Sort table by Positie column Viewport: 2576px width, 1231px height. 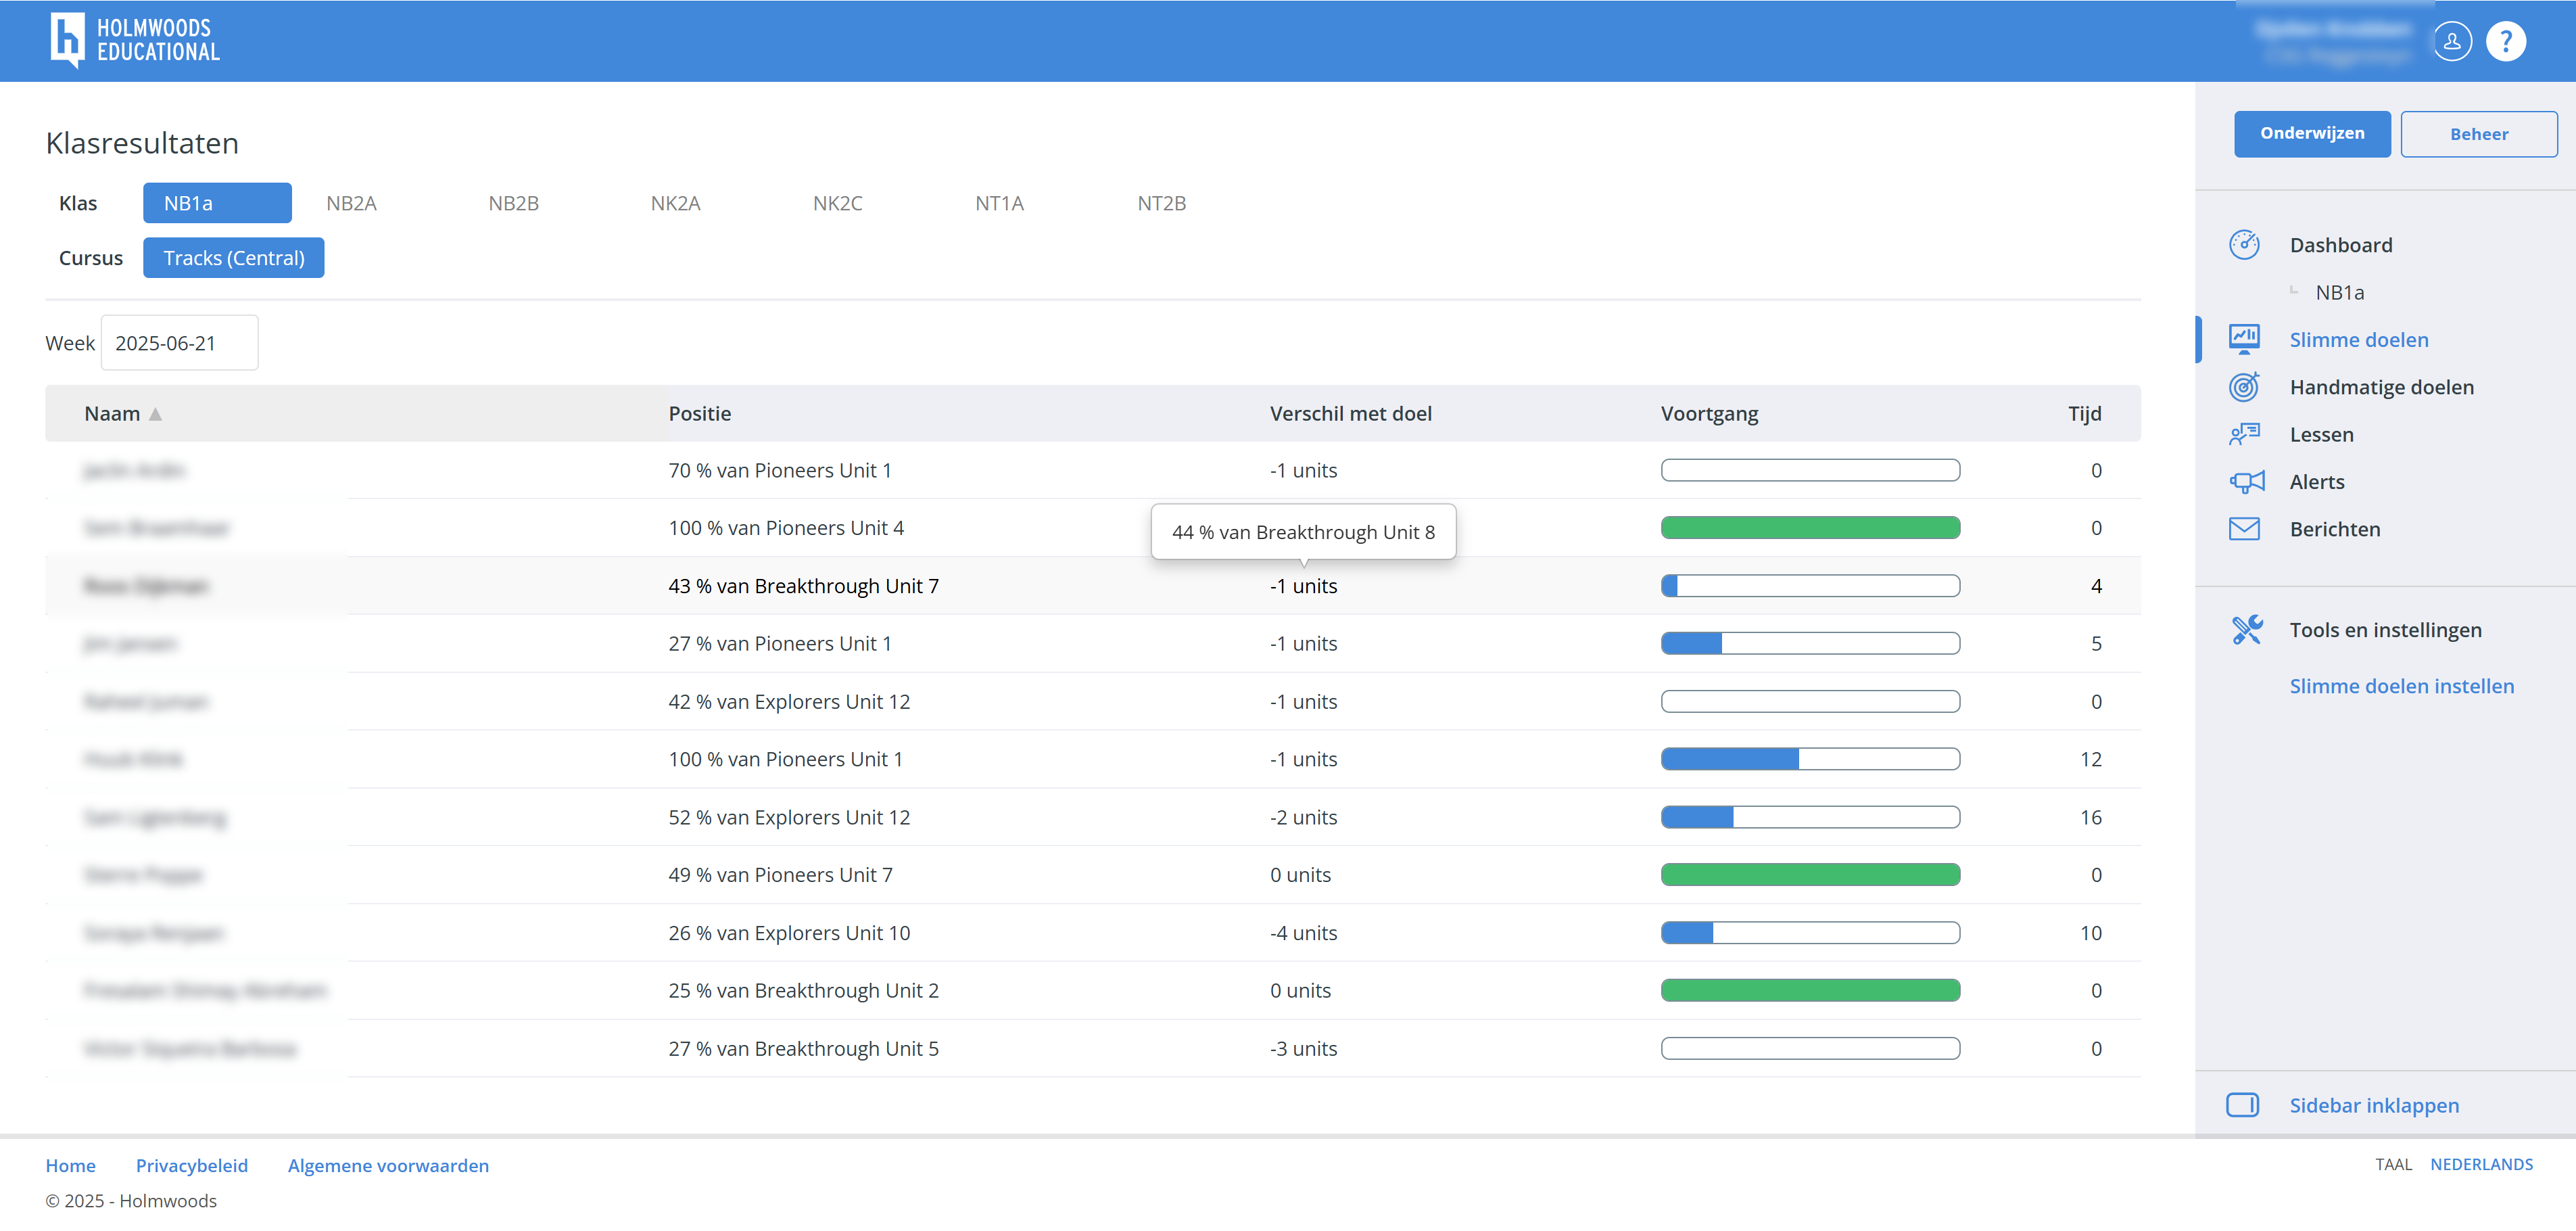click(699, 414)
